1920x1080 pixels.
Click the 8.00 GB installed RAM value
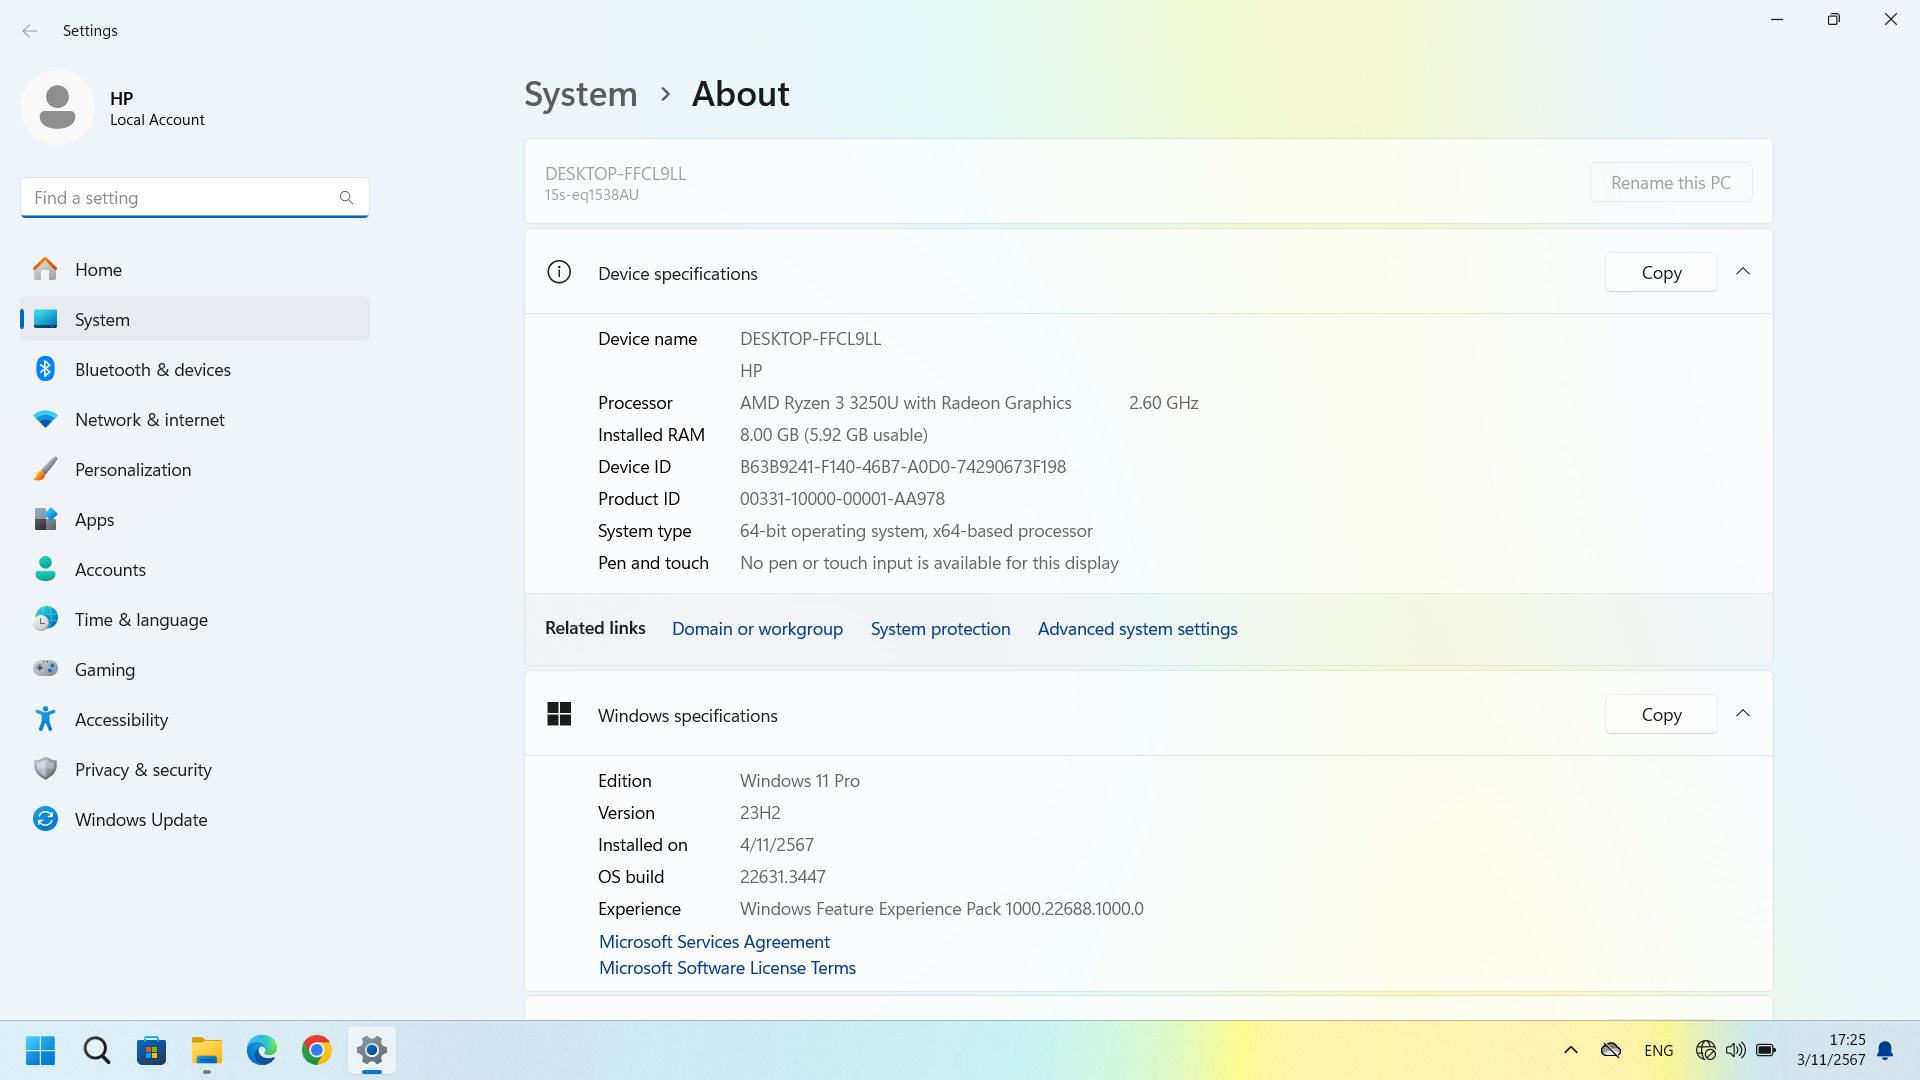click(834, 435)
